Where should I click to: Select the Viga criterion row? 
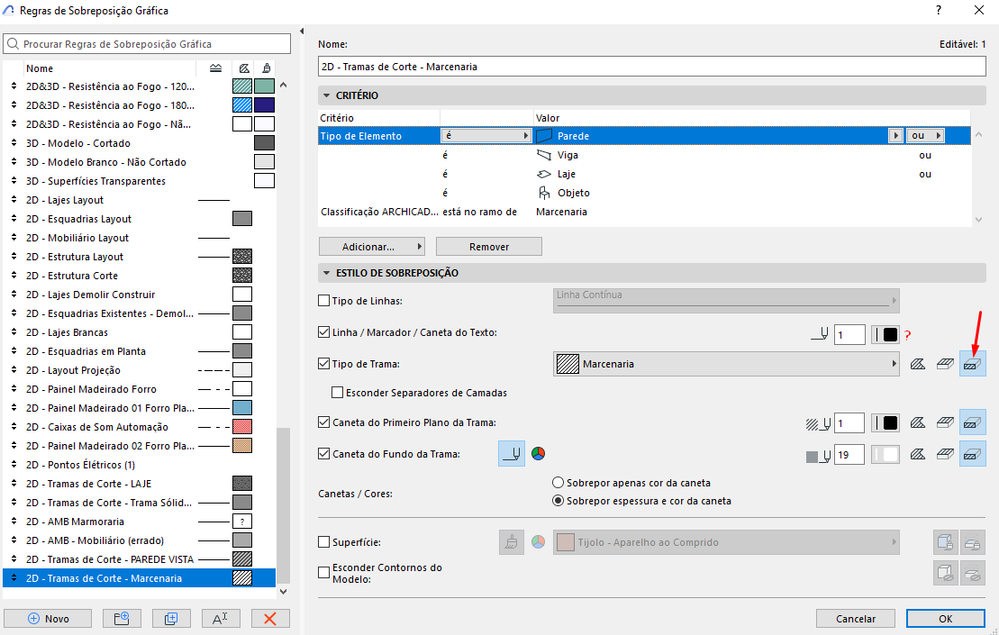[x=644, y=155]
